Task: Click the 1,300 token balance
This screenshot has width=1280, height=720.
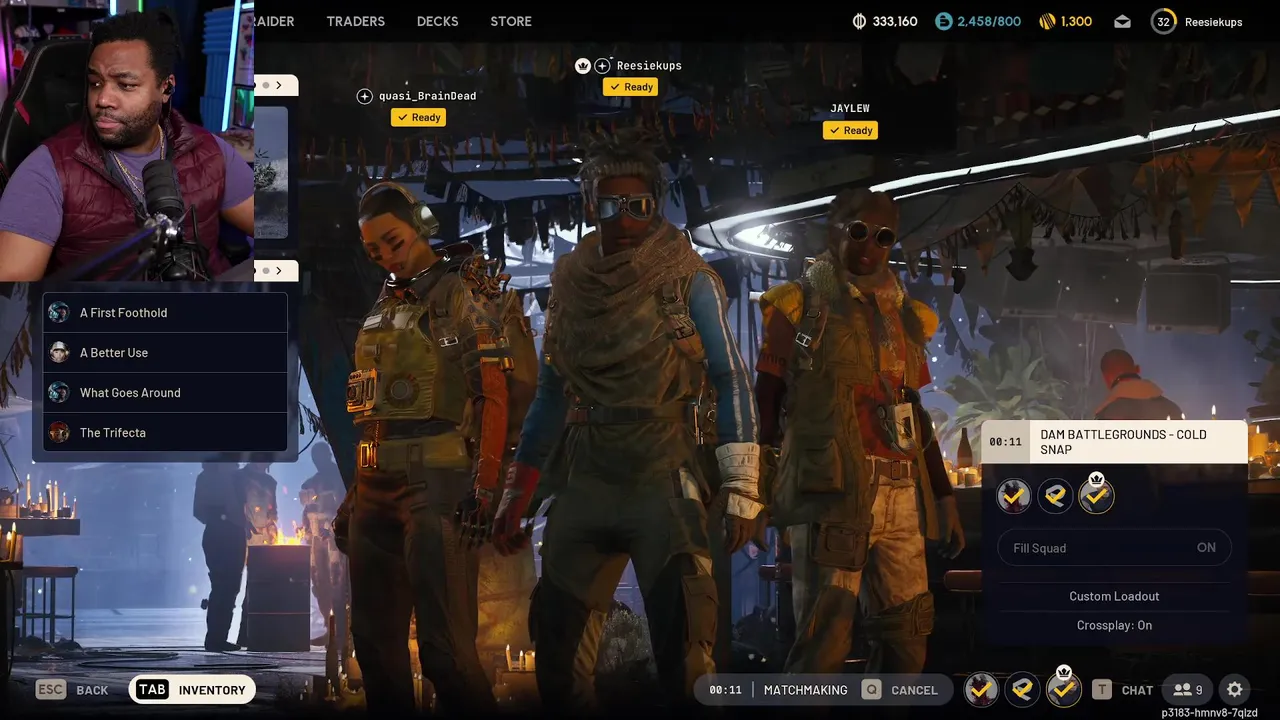Action: tap(1076, 21)
